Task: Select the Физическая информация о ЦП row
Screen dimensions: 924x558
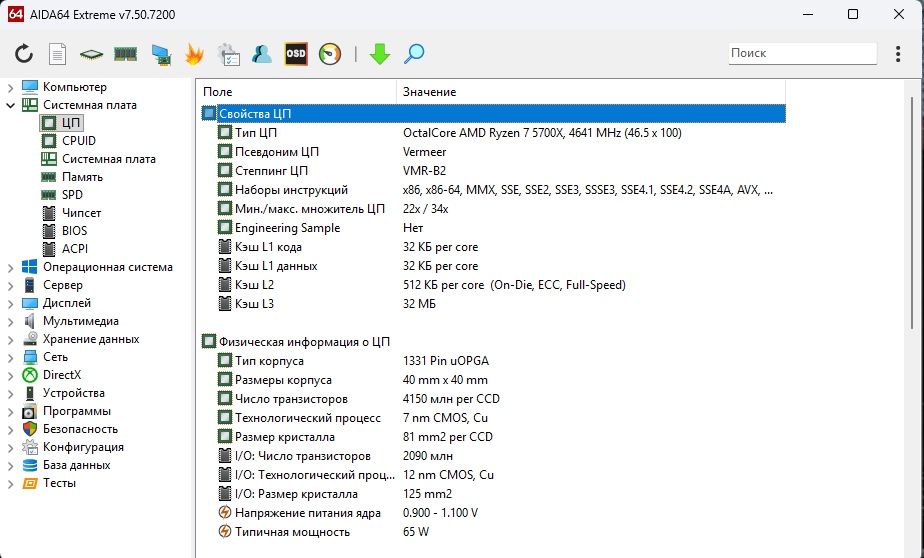Action: [x=493, y=342]
